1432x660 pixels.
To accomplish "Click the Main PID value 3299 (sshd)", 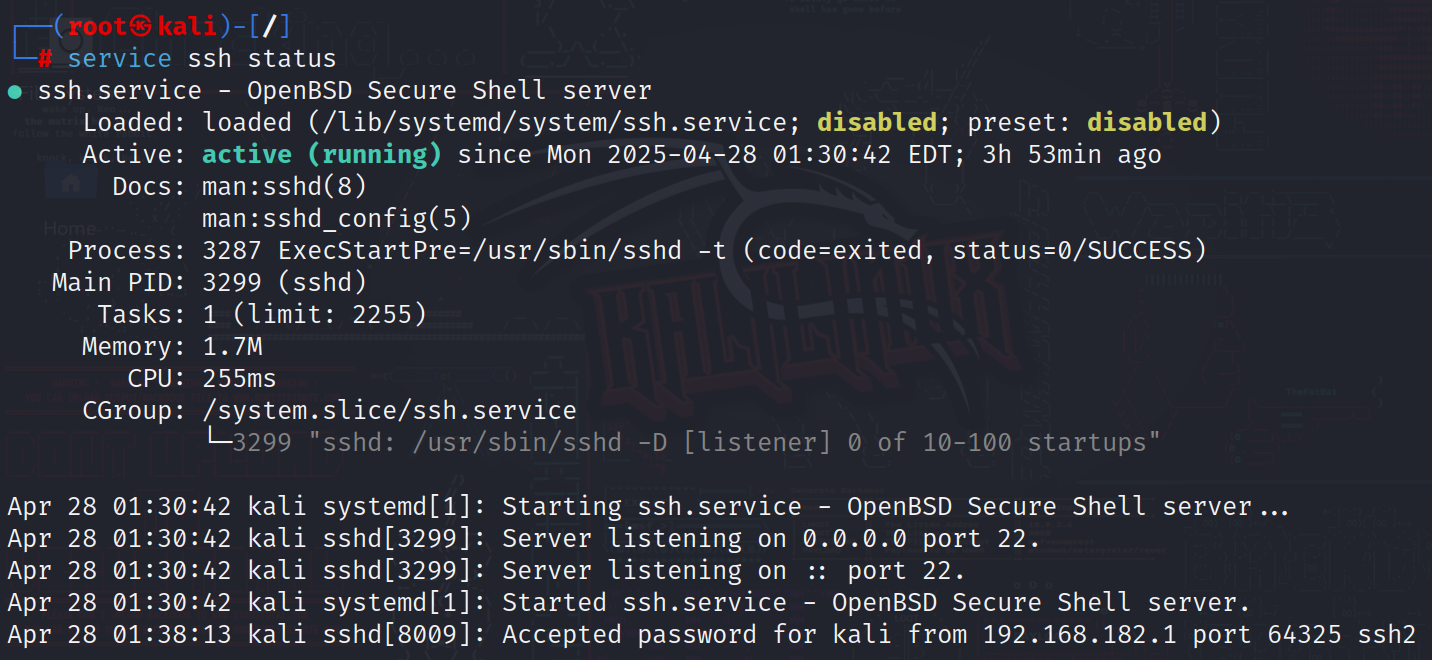I will coord(284,283).
